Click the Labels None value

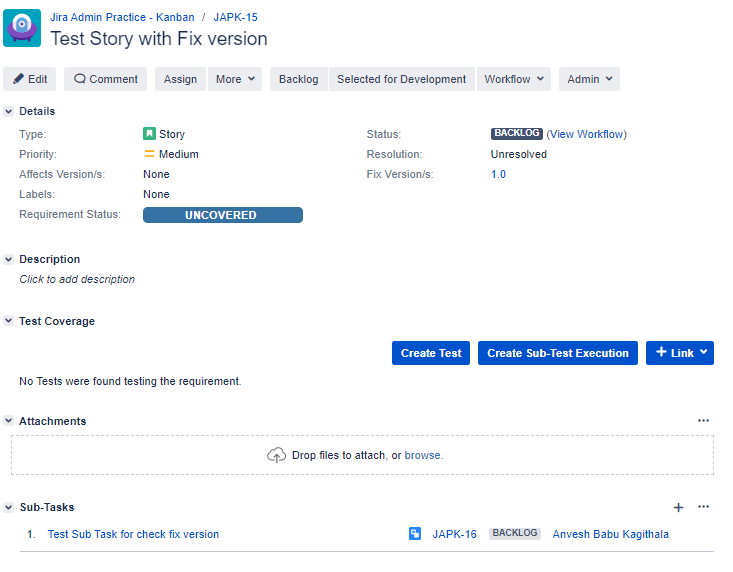156,194
